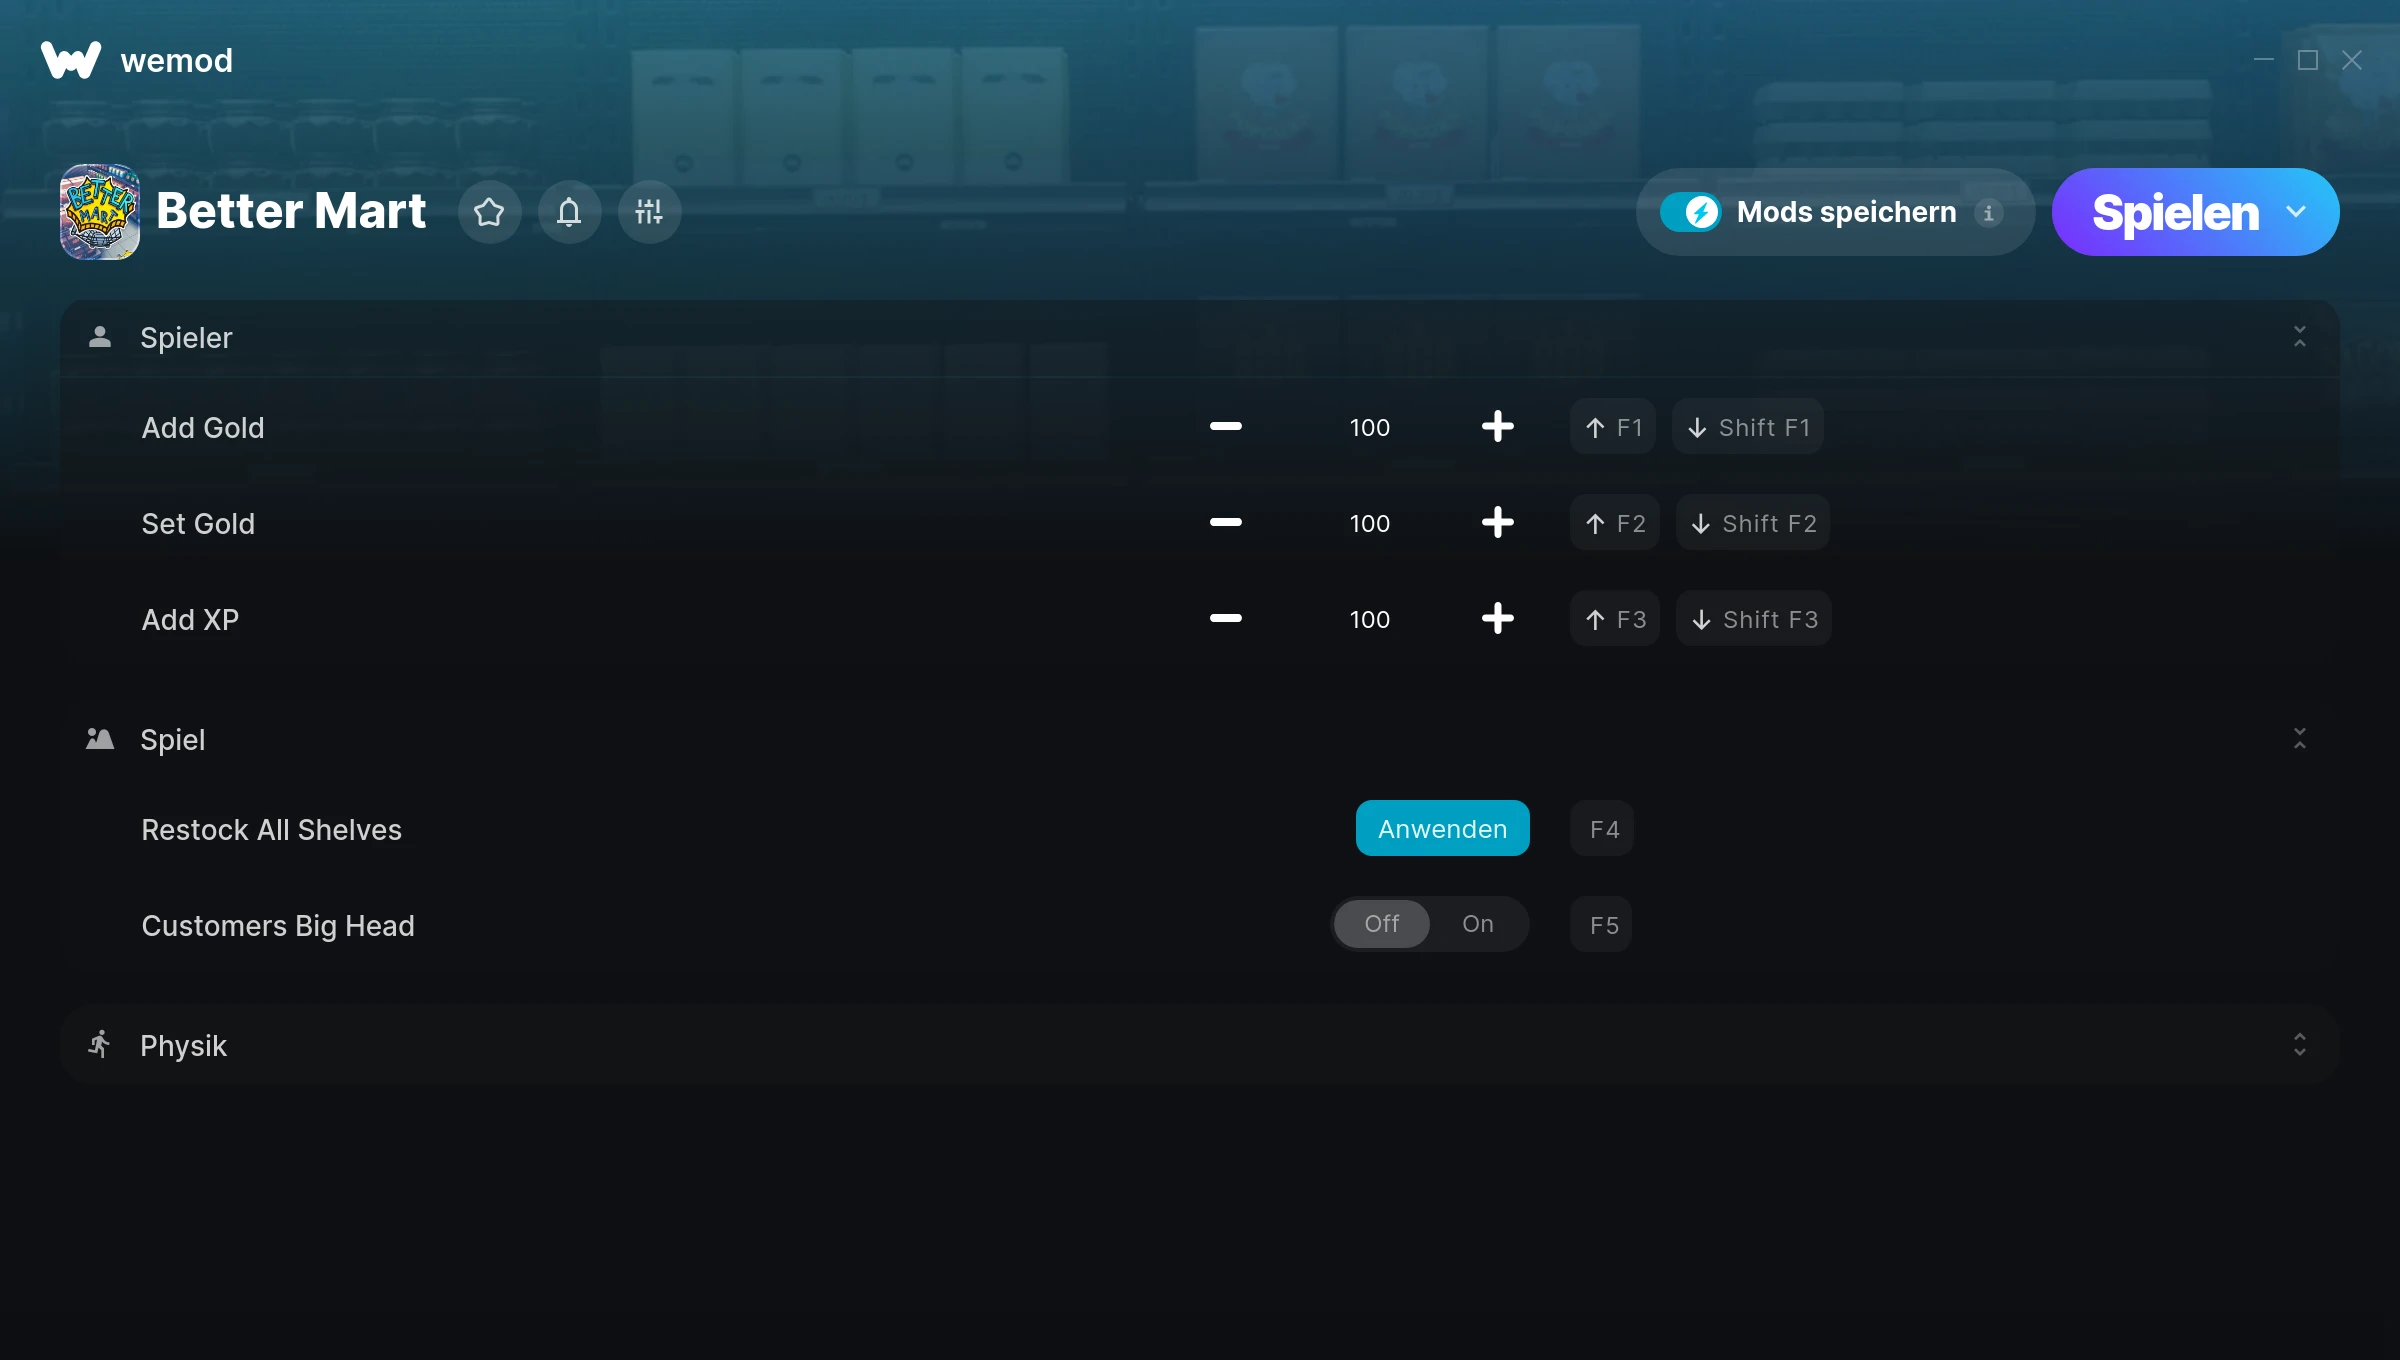Click the Add XP label
The width and height of the screenshot is (2400, 1360).
(x=190, y=620)
